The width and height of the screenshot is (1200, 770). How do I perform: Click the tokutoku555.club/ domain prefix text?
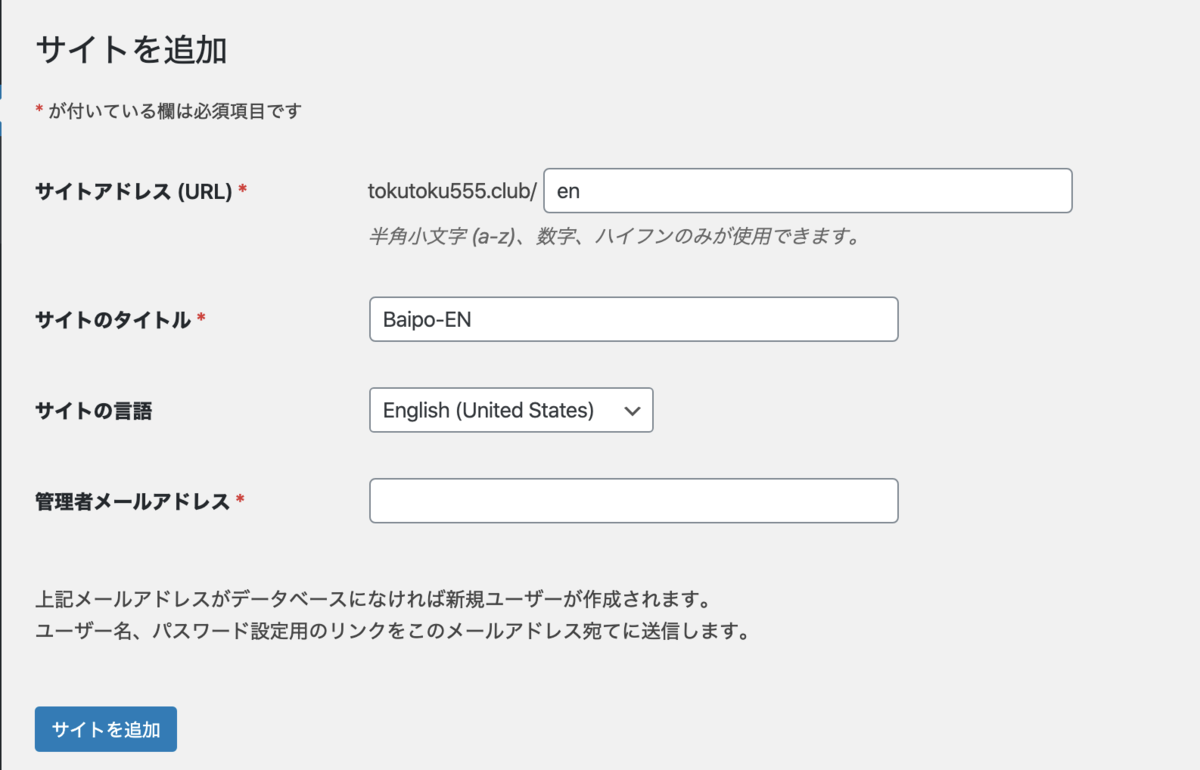[453, 190]
